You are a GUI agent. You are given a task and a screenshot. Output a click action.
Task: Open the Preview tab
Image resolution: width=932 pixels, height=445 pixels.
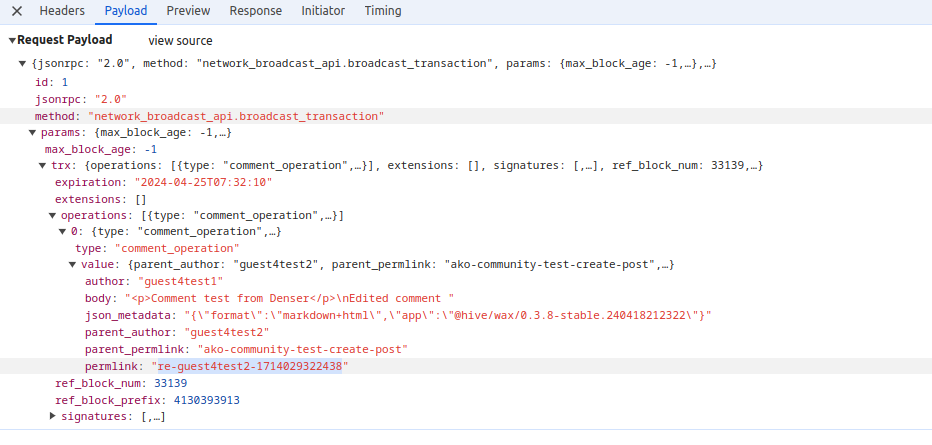(x=188, y=11)
